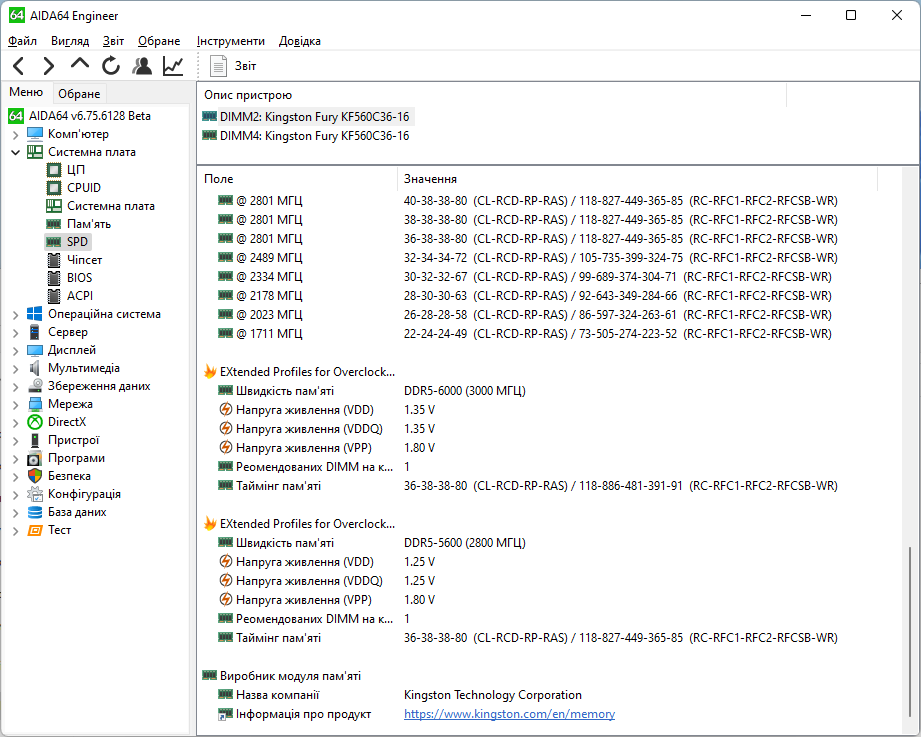Click the Звіт report document icon

click(219, 66)
